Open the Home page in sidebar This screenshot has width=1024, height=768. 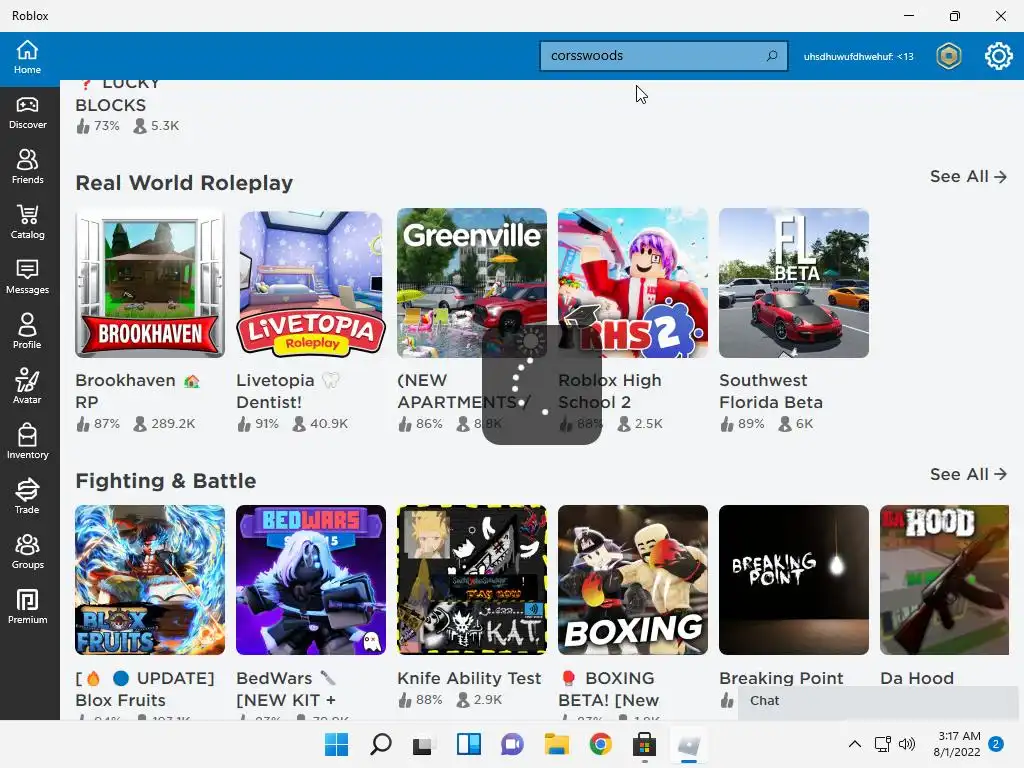pyautogui.click(x=27, y=57)
